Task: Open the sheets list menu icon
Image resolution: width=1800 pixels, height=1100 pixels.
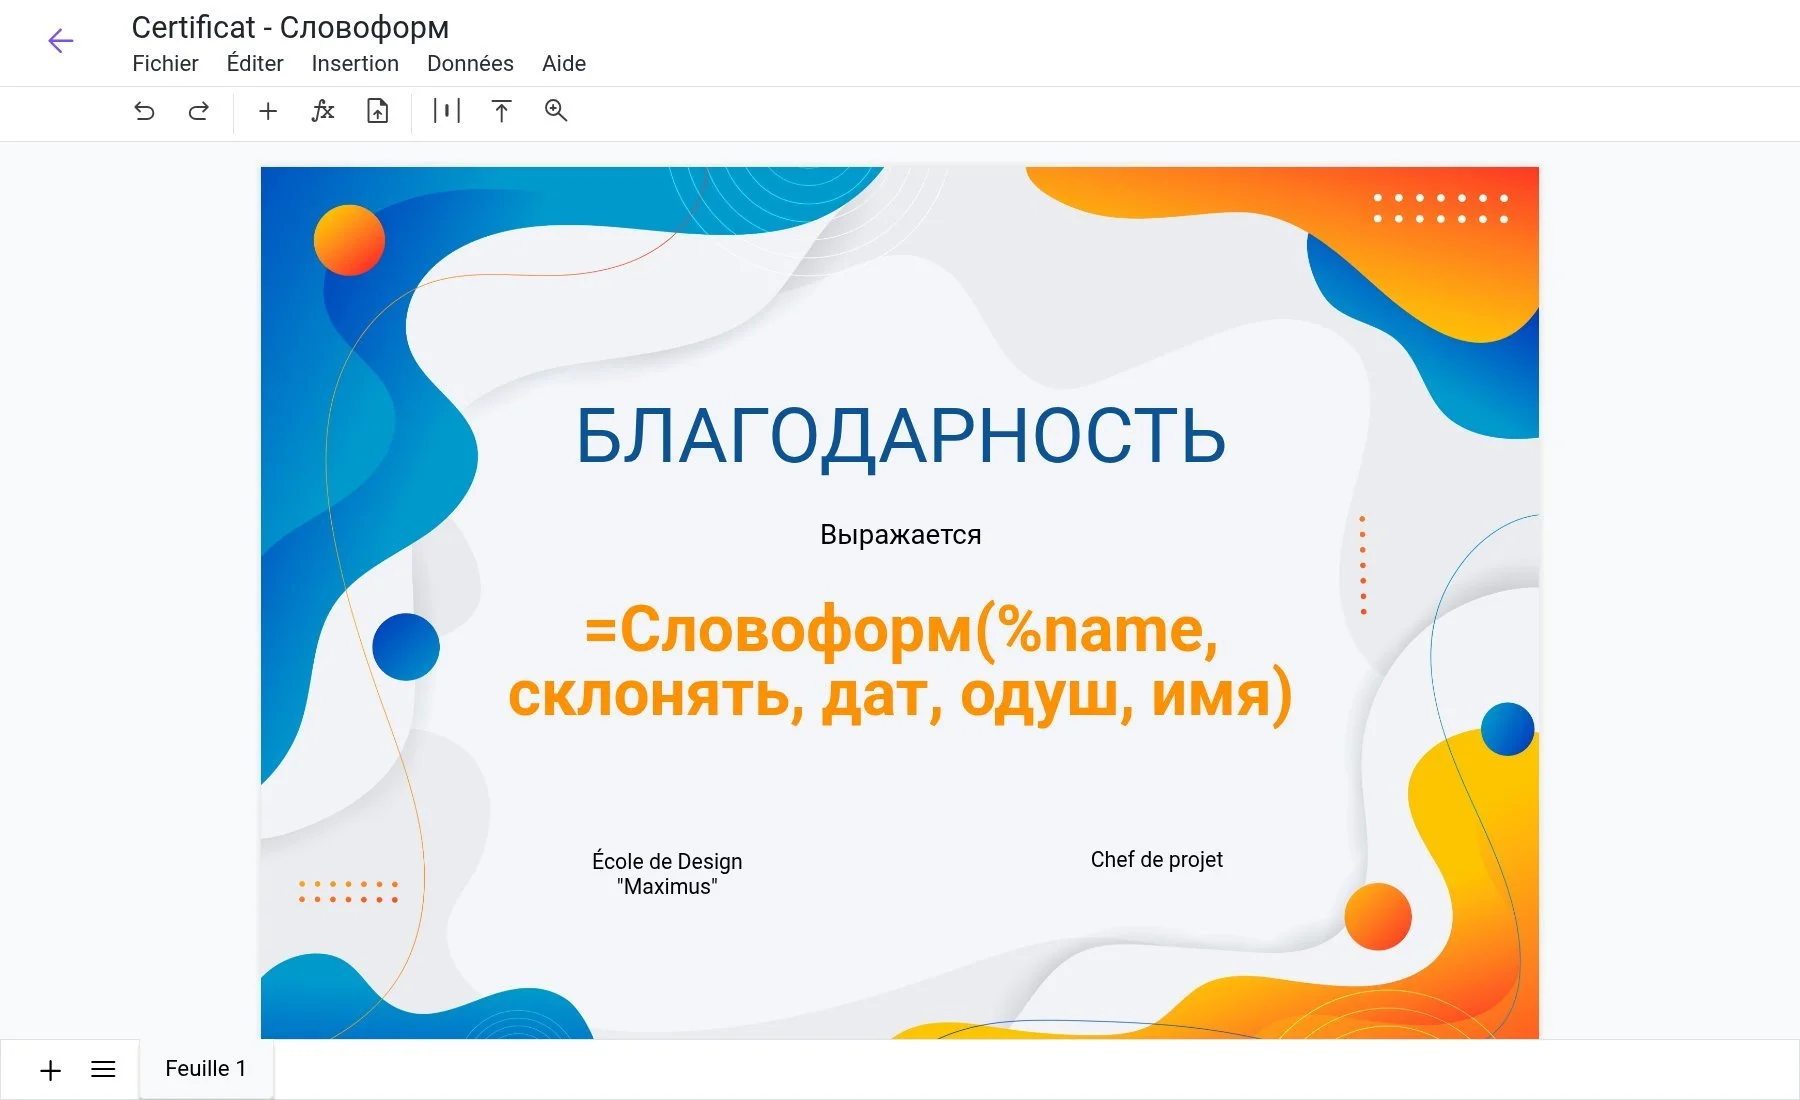Action: [x=103, y=1070]
